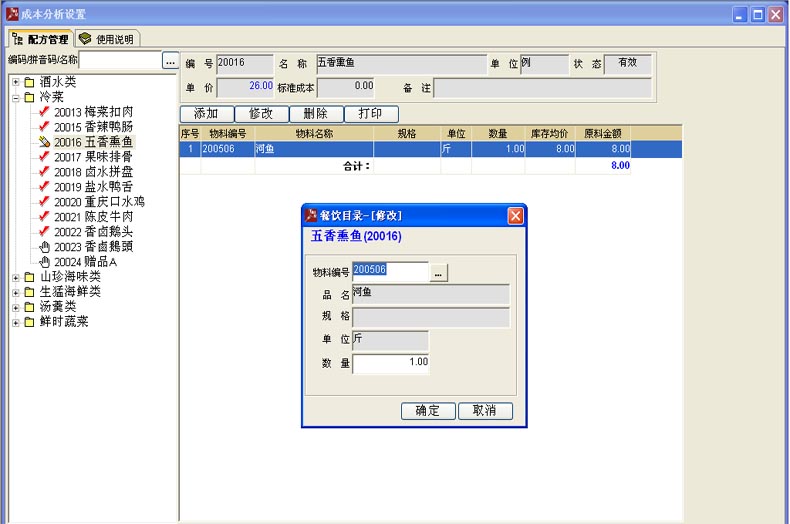
Task: Click the pencil icon beside 五香熏鱼
Action: click(44, 142)
